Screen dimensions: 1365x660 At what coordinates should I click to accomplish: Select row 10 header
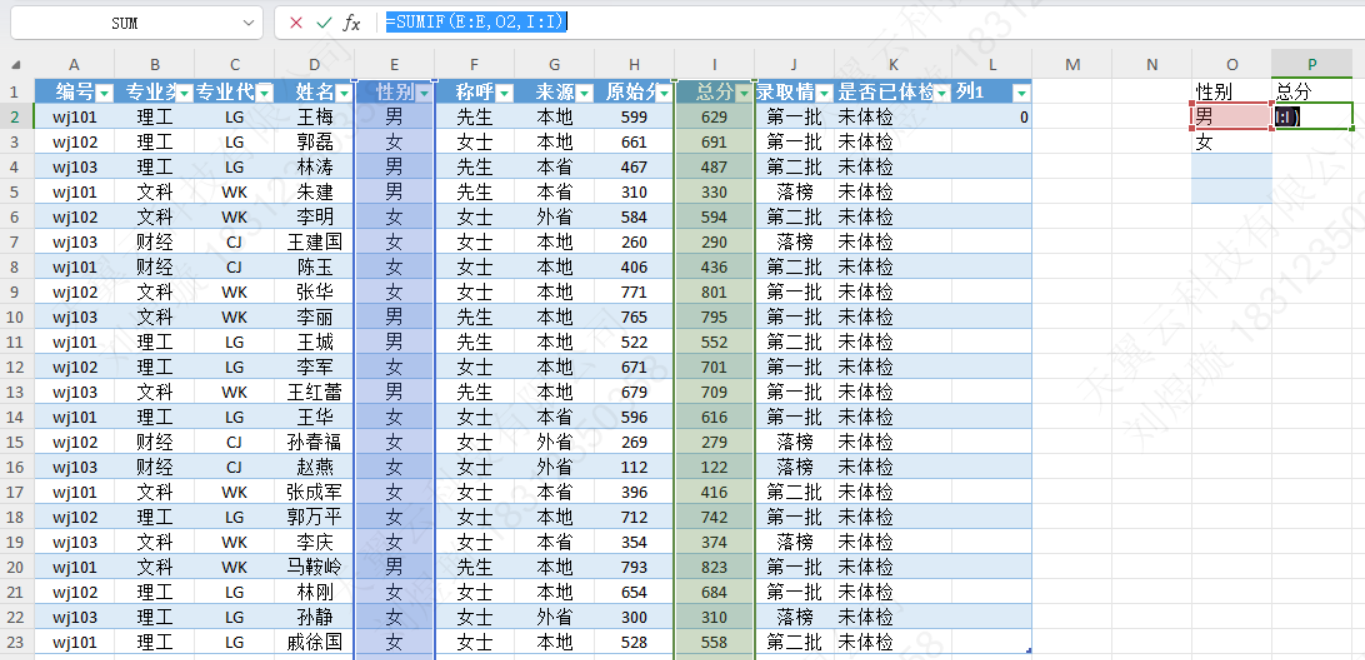pyautogui.click(x=17, y=317)
